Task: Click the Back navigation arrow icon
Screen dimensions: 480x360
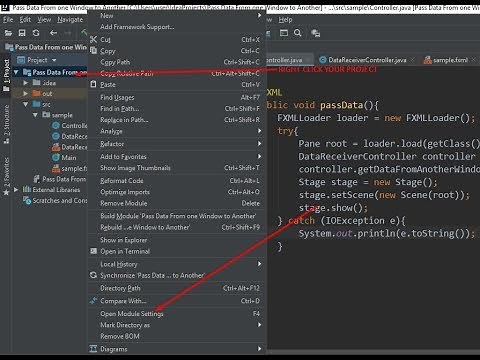Action: pyautogui.click(x=53, y=33)
